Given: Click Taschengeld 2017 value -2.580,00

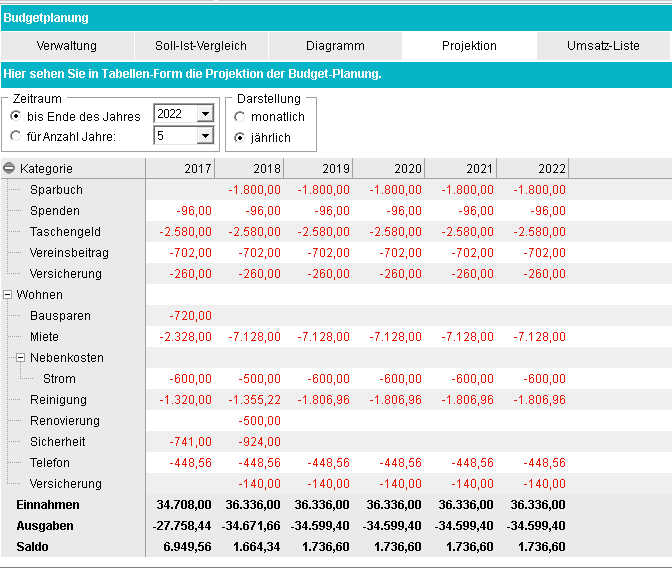Looking at the screenshot, I should coord(186,231).
